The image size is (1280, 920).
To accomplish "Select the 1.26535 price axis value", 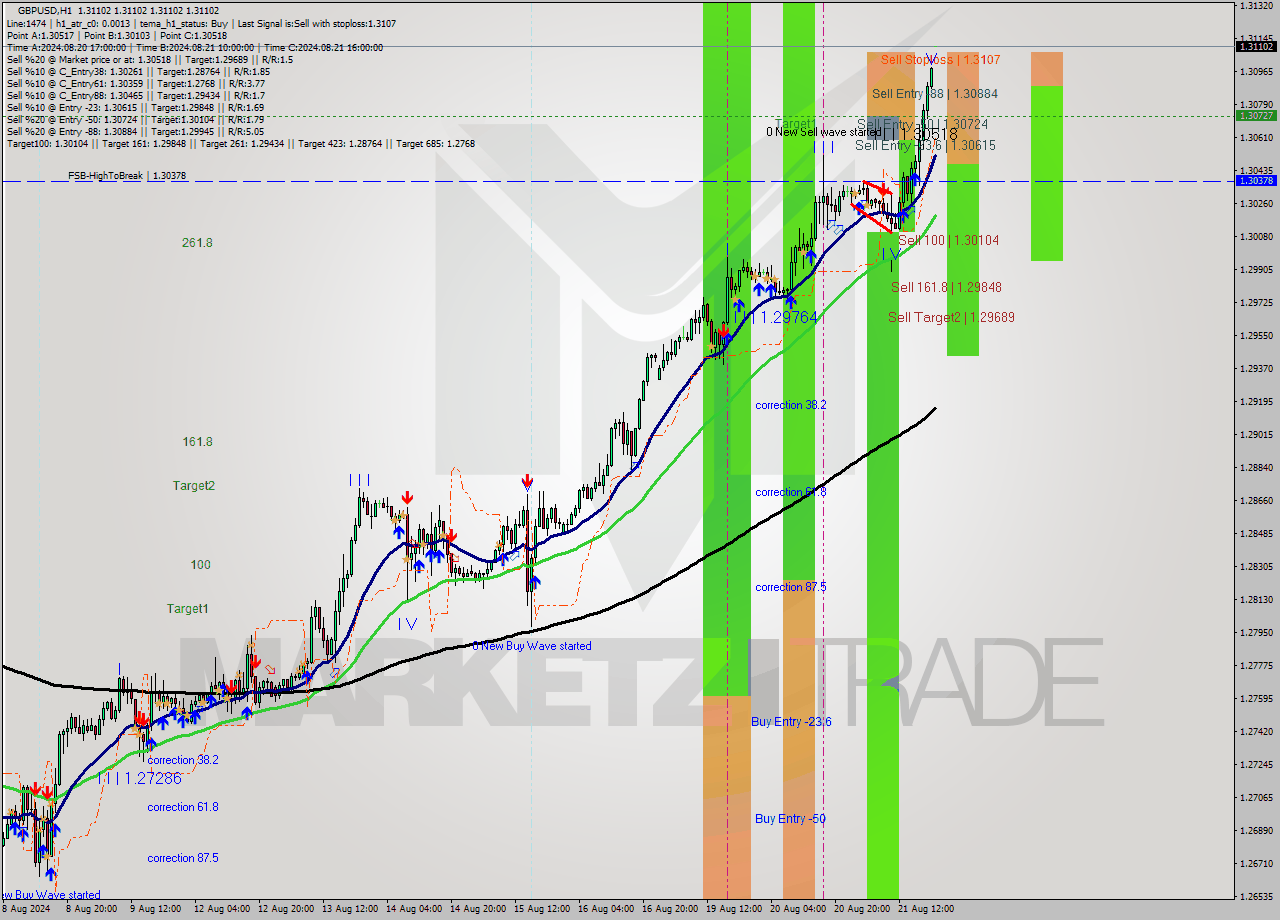I will pyautogui.click(x=1256, y=896).
